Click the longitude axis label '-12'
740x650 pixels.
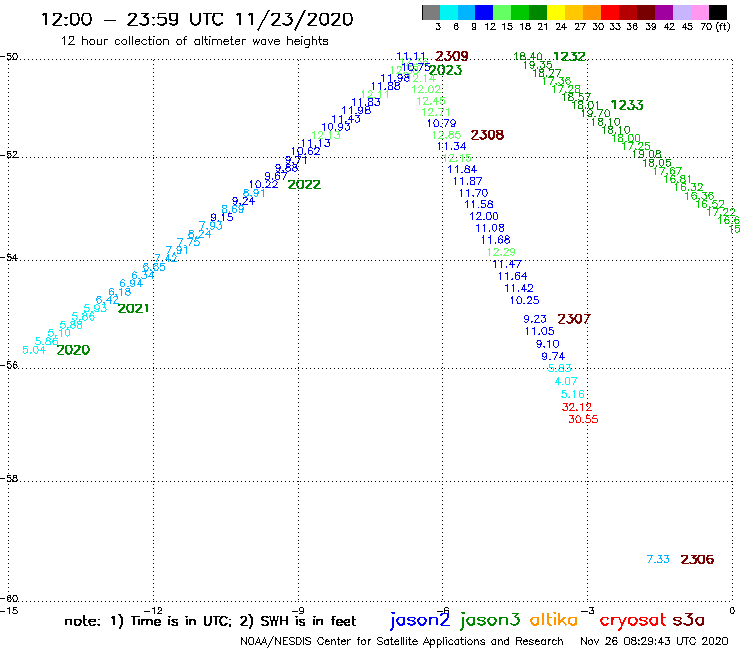point(153,610)
